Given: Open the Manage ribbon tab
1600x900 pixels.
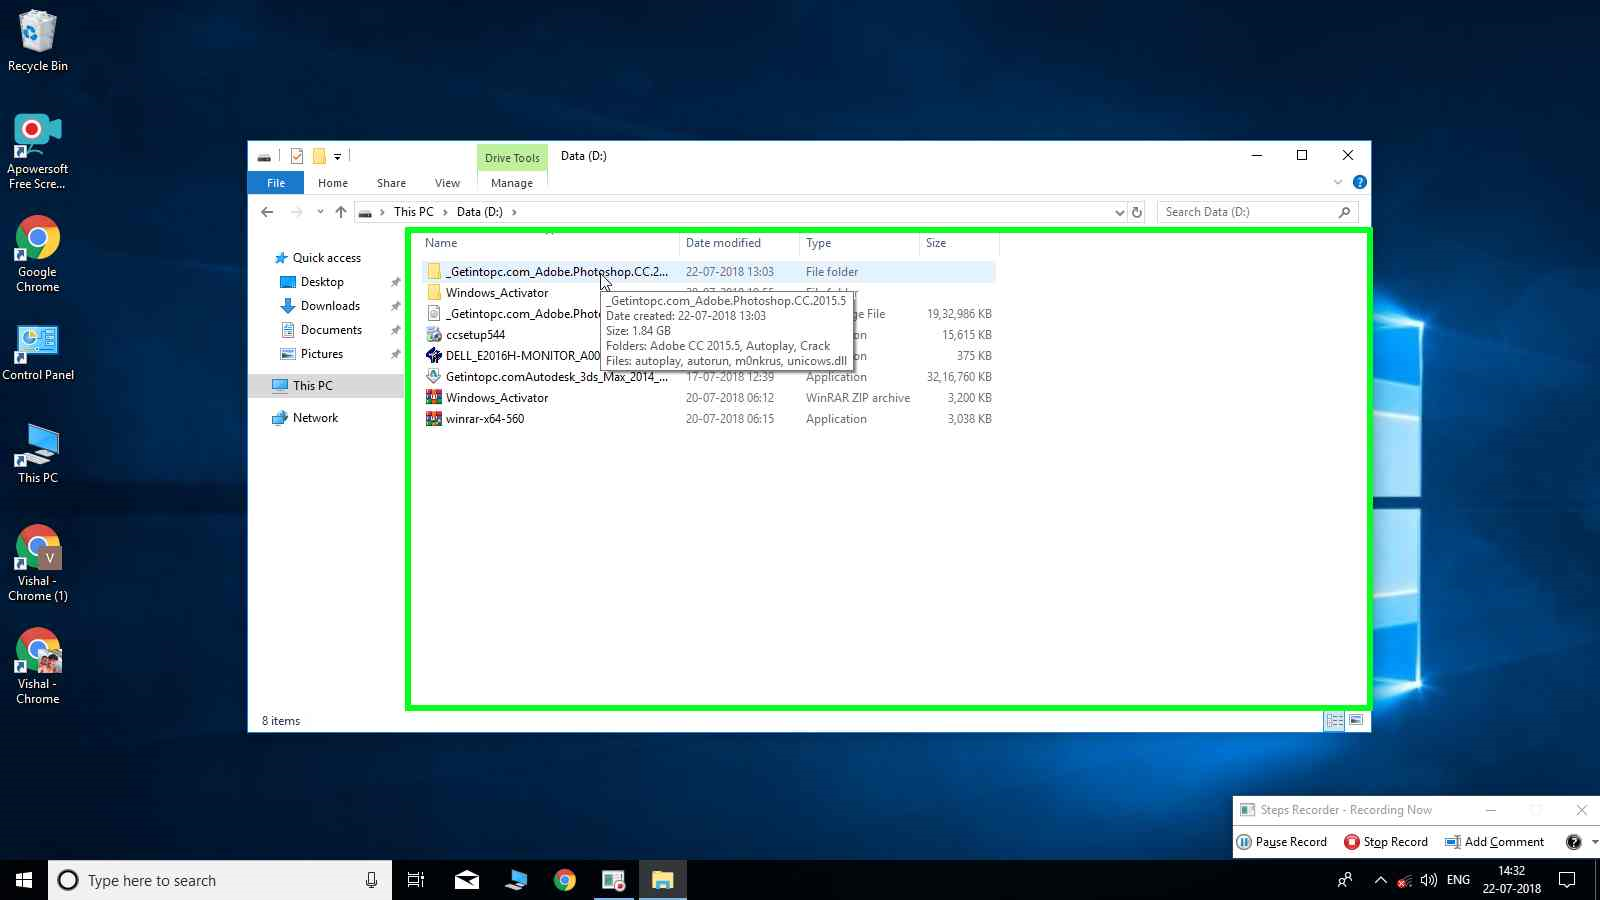Looking at the screenshot, I should 512,183.
